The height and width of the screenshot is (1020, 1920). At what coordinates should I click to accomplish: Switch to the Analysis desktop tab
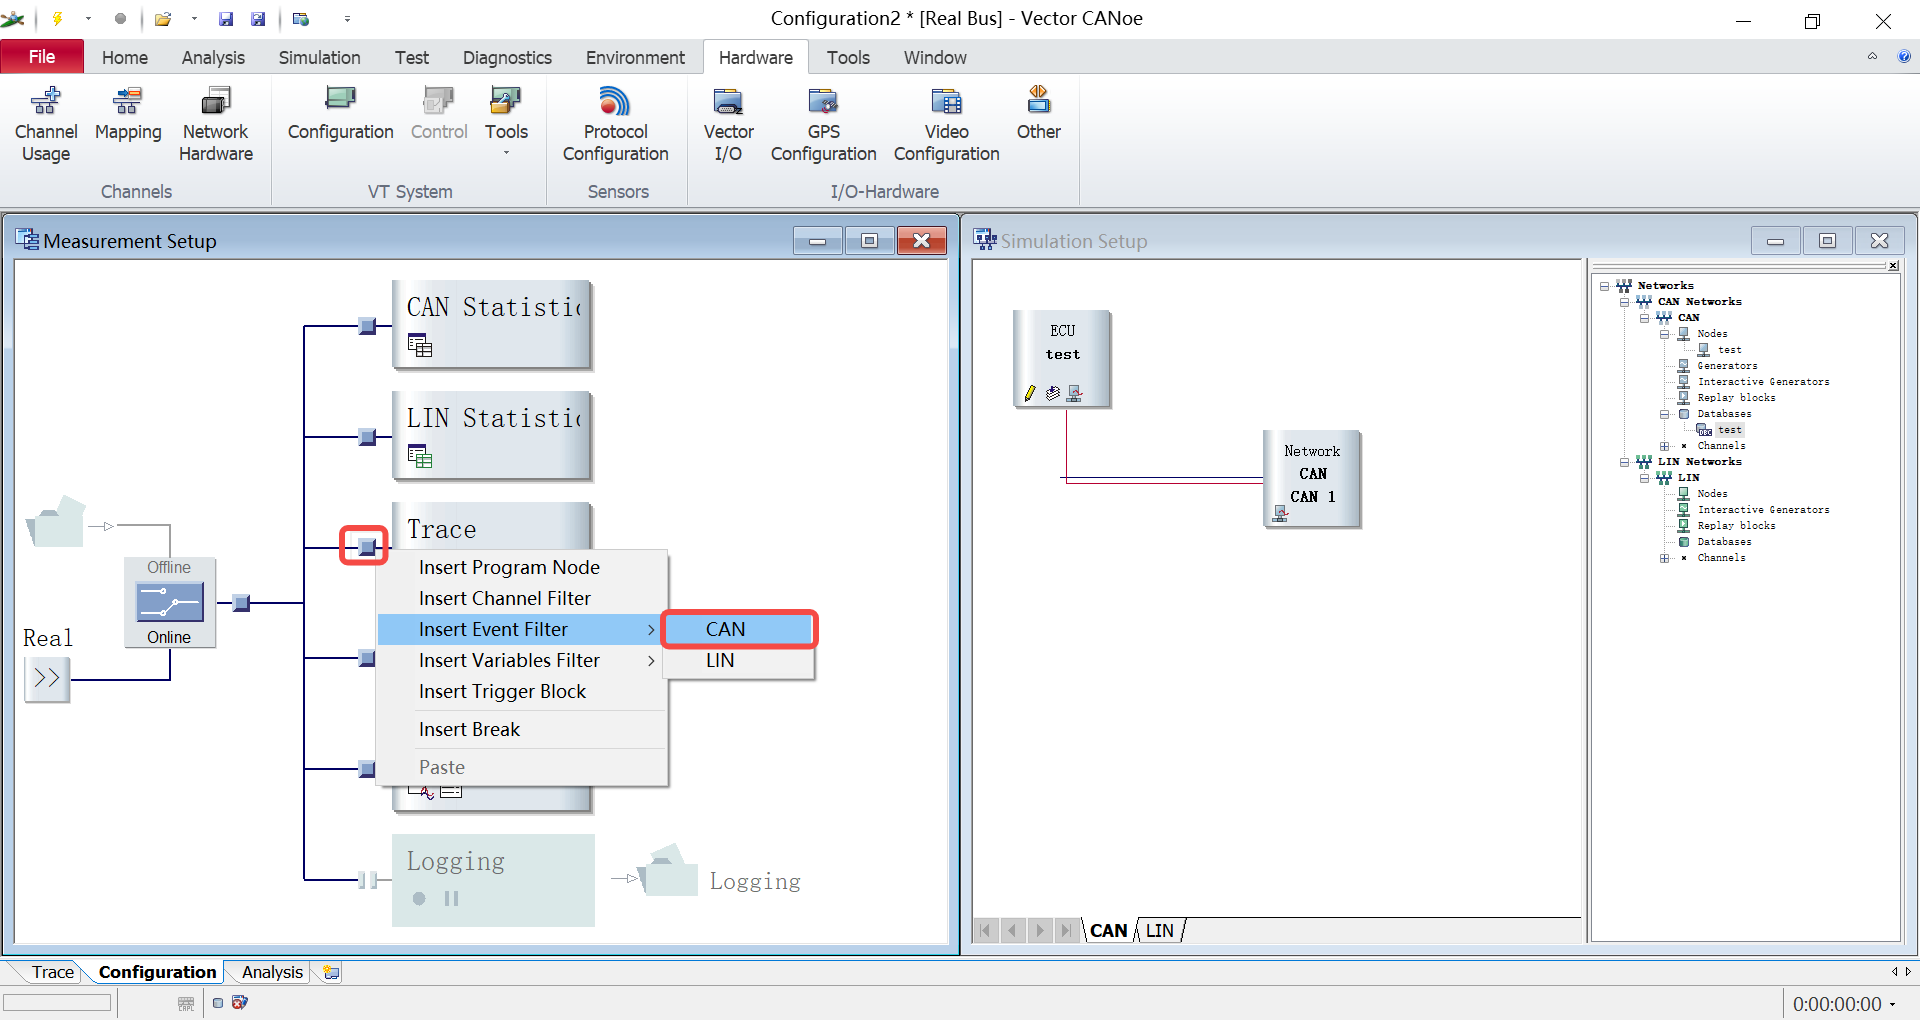(272, 972)
